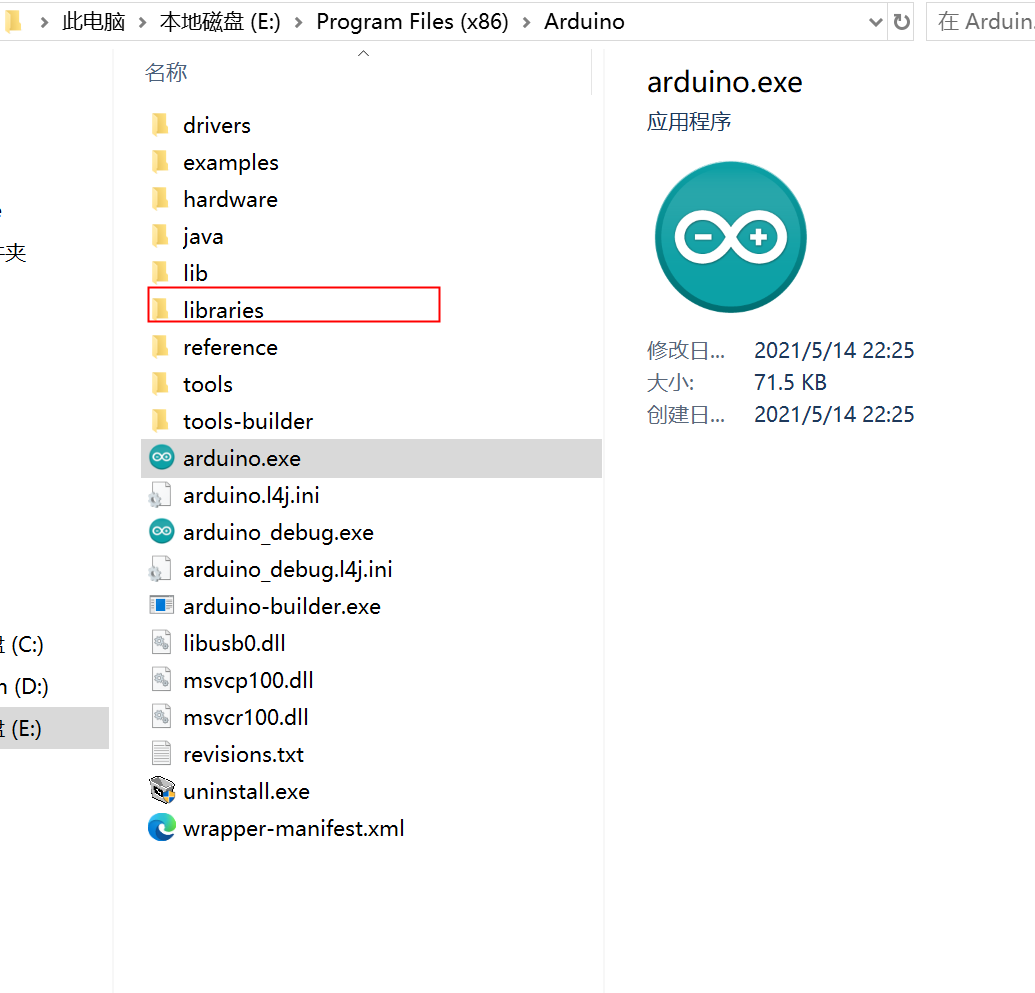Click the arduino.exe file icon
Viewport: 1035px width, 993px height.
click(x=161, y=458)
